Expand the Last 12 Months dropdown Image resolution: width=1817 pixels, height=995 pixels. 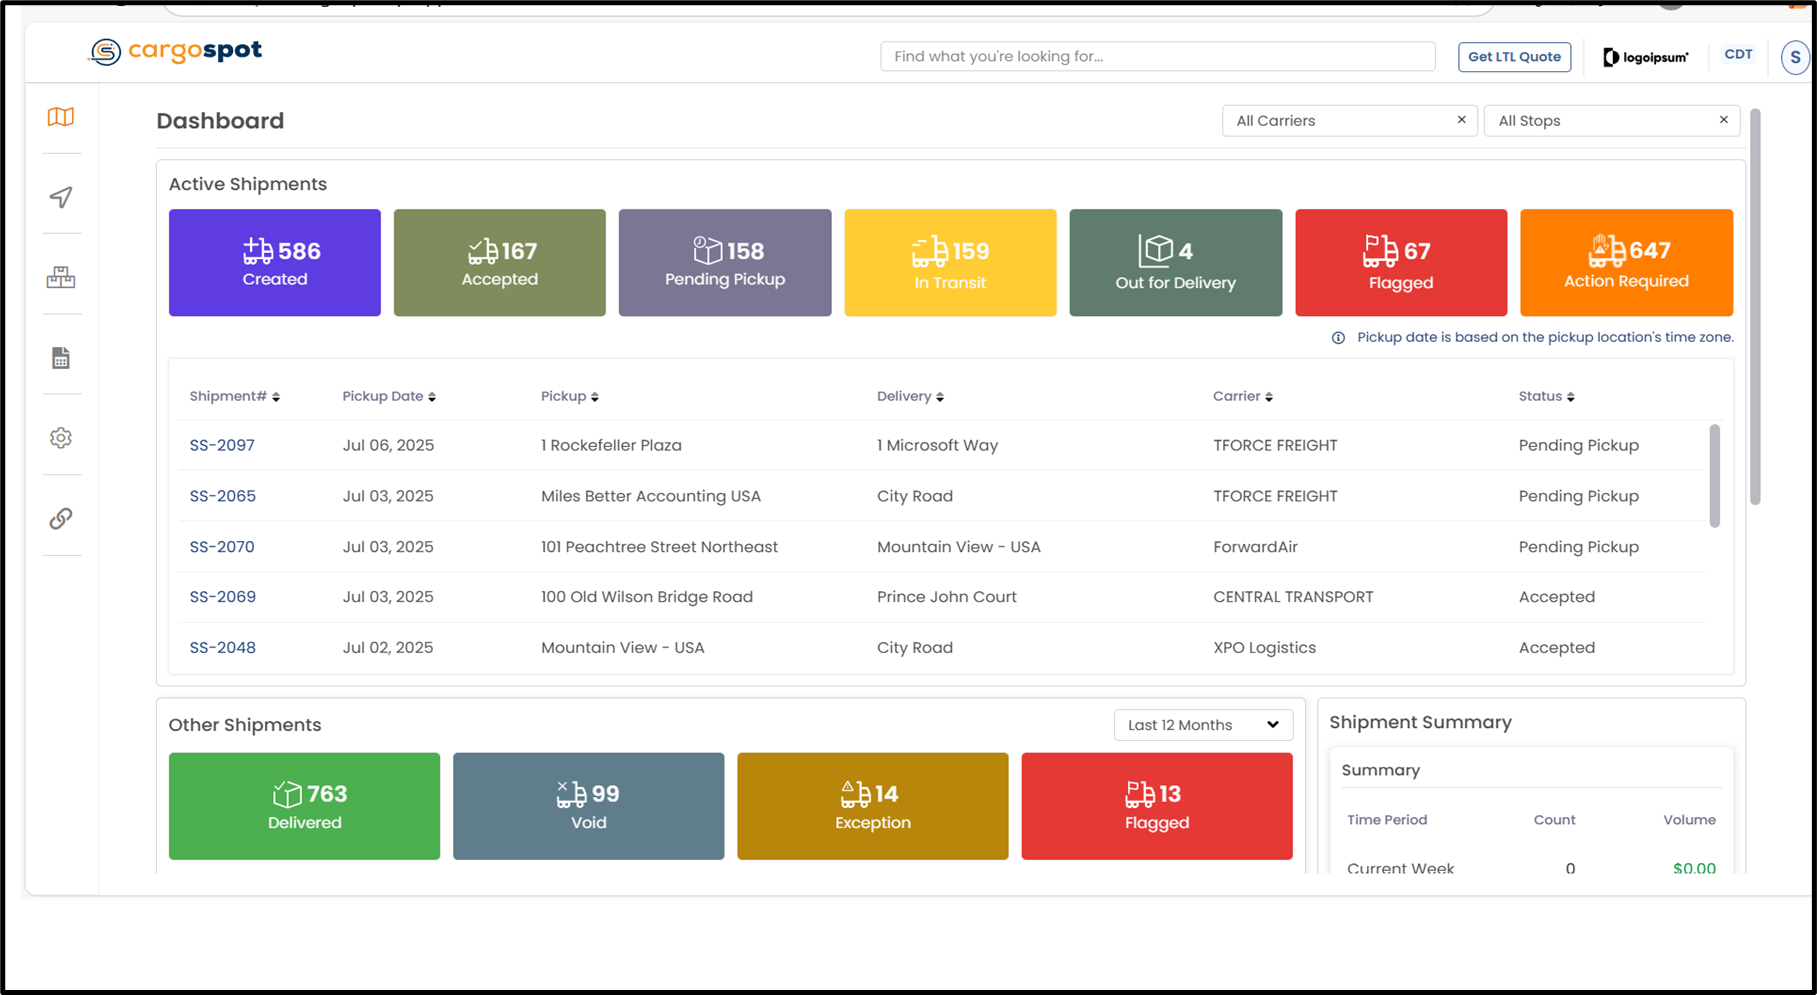click(x=1203, y=725)
